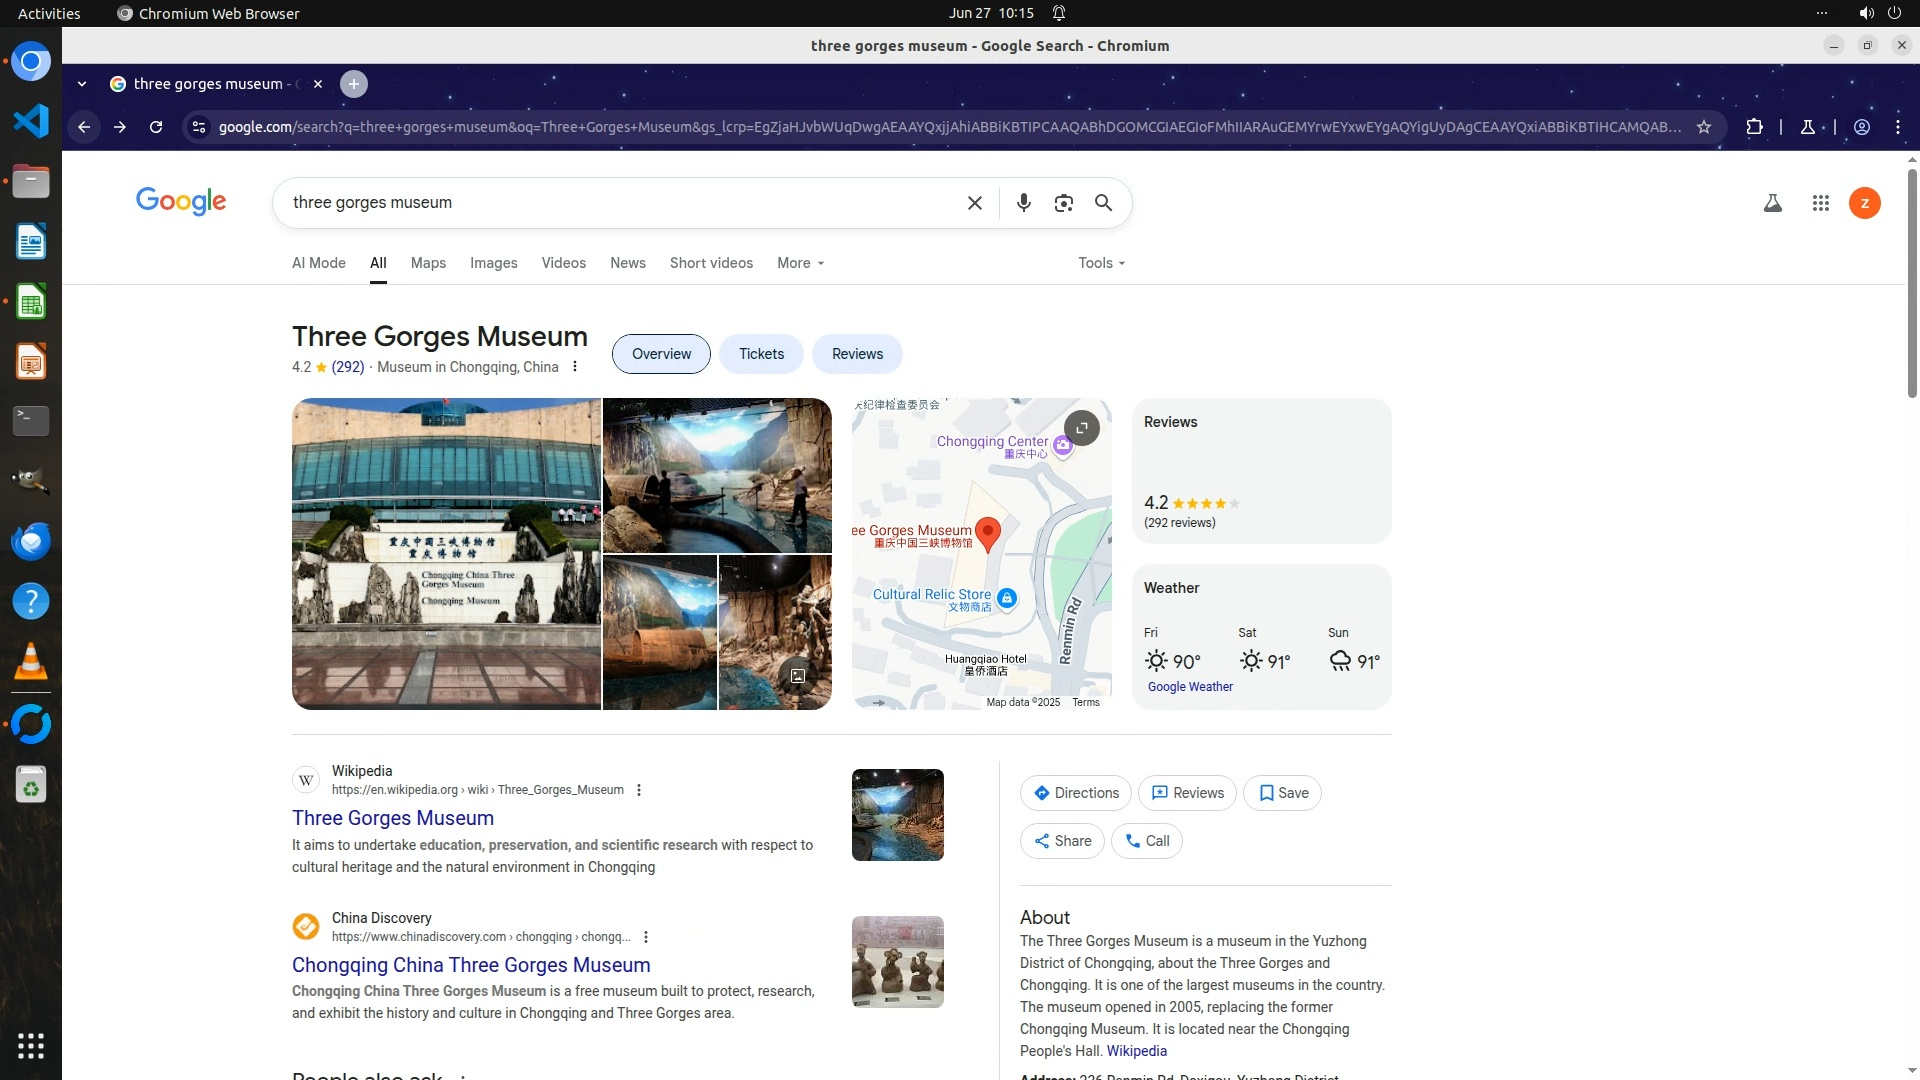Viewport: 1920px width, 1080px height.
Task: Select the Tickets chip
Action: (761, 354)
